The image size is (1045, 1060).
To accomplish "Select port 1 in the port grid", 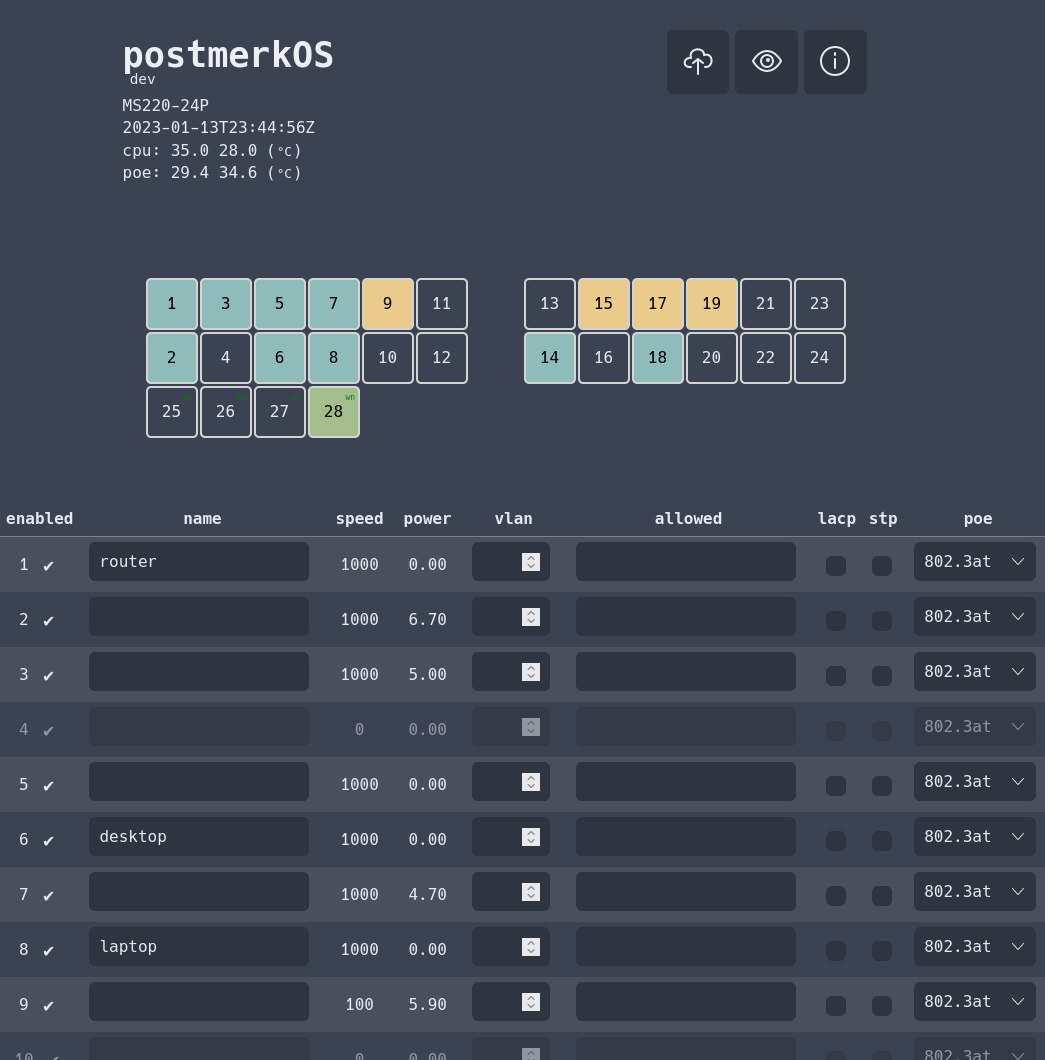I will point(172,304).
